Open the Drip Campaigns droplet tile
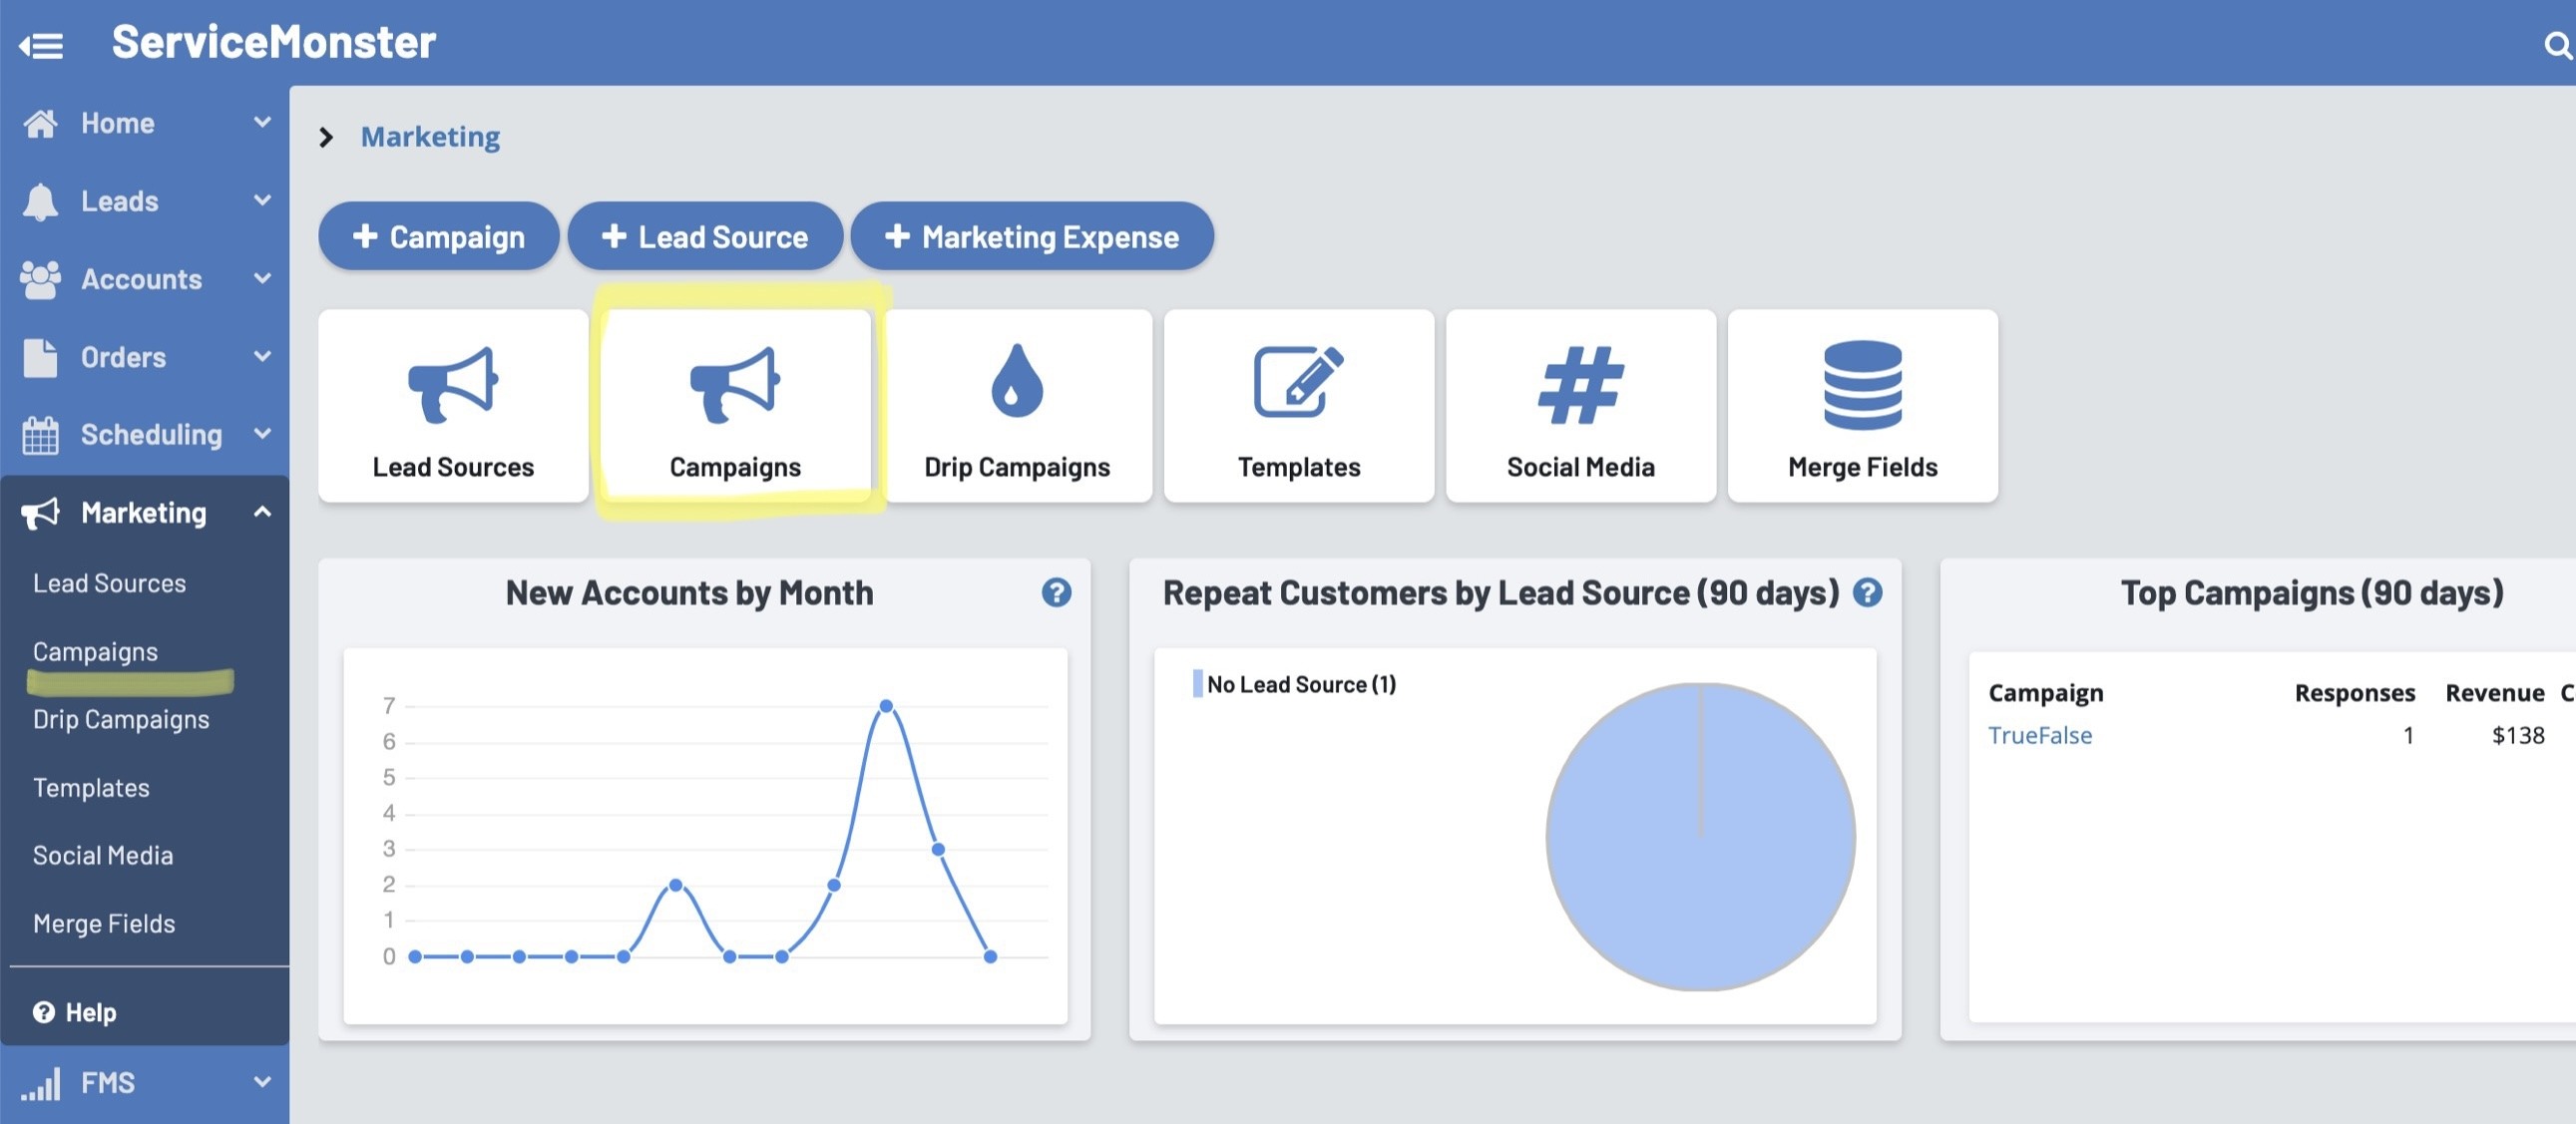 [1016, 406]
